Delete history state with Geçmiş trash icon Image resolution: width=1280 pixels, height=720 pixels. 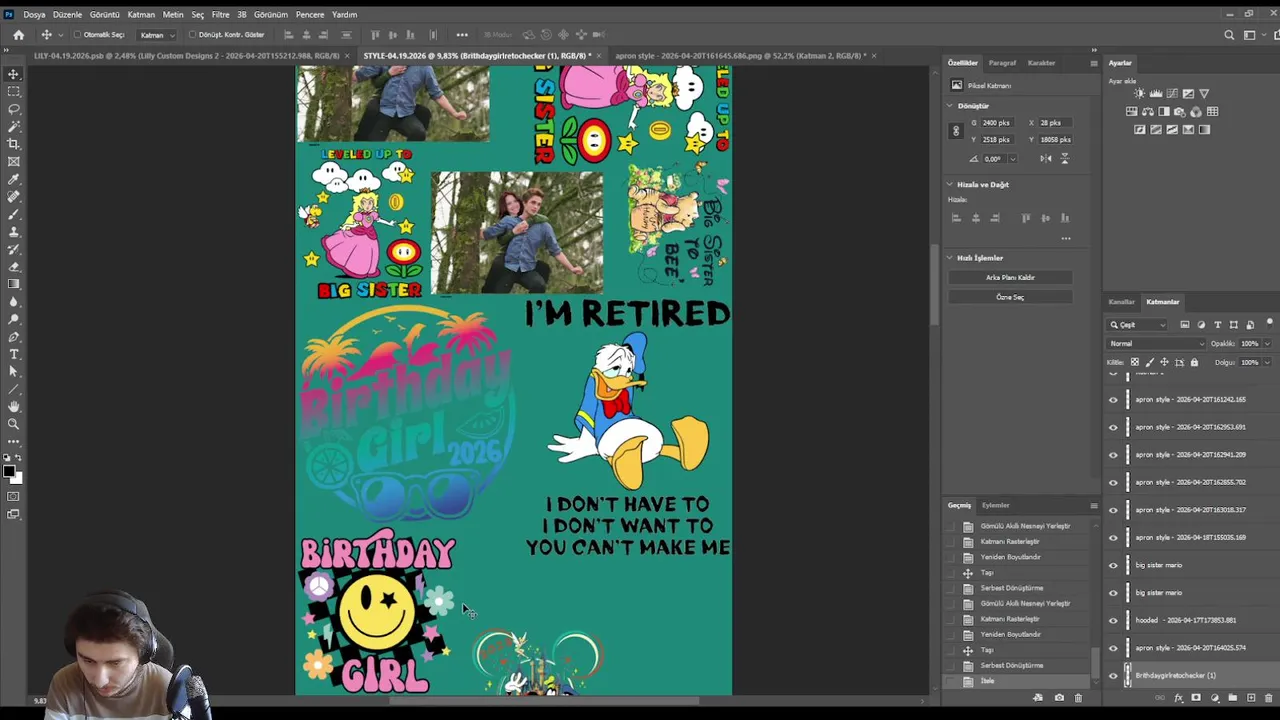[1078, 697]
